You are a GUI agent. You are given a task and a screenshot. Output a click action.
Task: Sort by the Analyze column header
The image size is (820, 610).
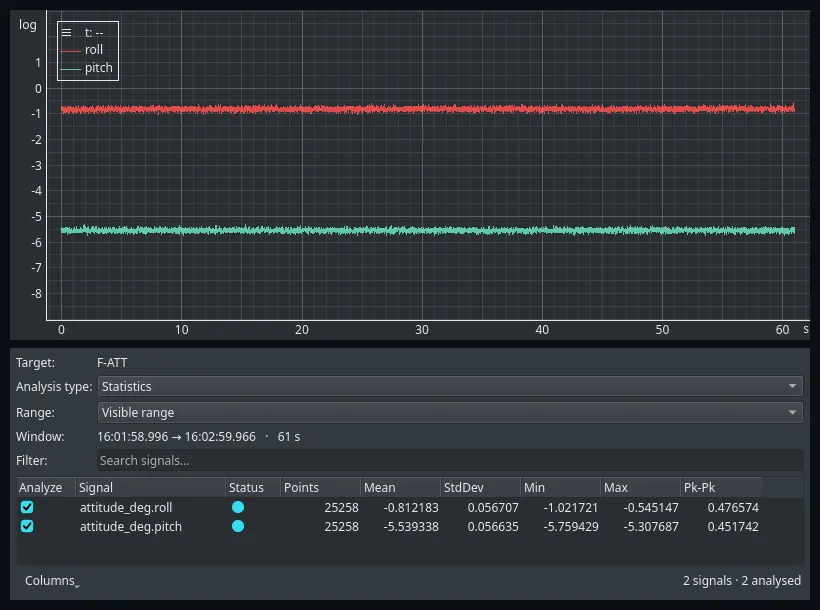pyautogui.click(x=46, y=488)
